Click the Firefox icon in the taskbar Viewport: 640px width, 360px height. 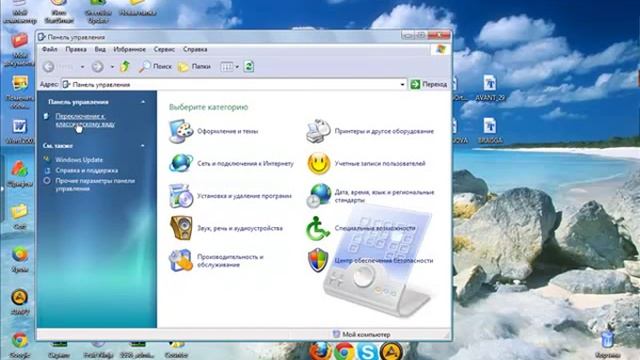(x=320, y=351)
